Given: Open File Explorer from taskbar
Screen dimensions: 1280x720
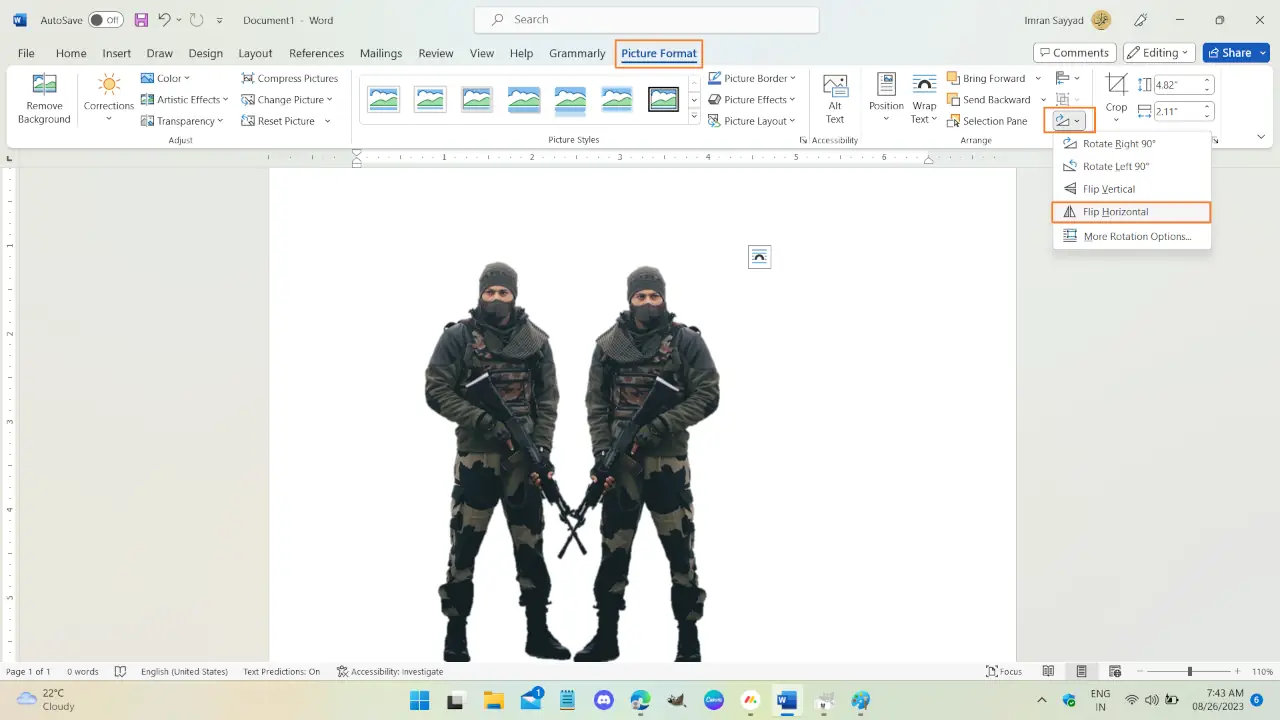Looking at the screenshot, I should tap(493, 700).
